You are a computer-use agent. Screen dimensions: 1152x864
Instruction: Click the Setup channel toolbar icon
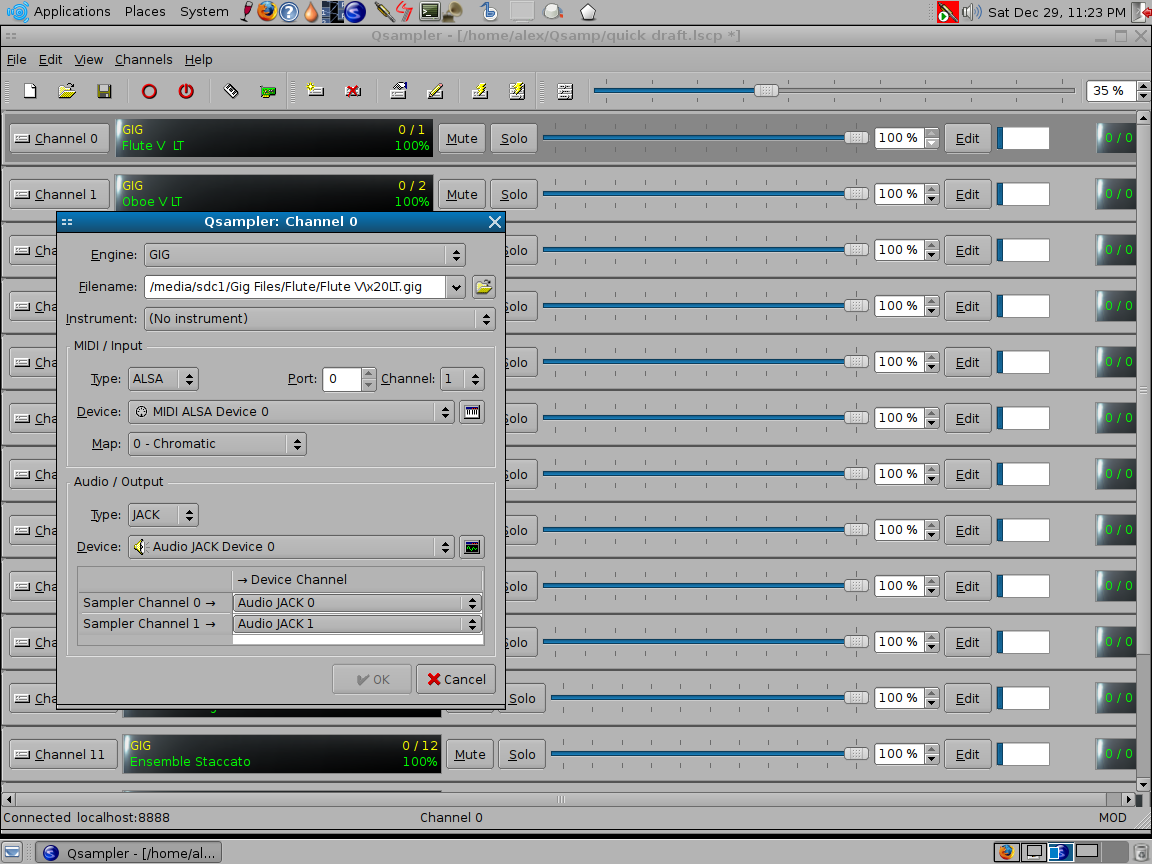click(x=399, y=91)
